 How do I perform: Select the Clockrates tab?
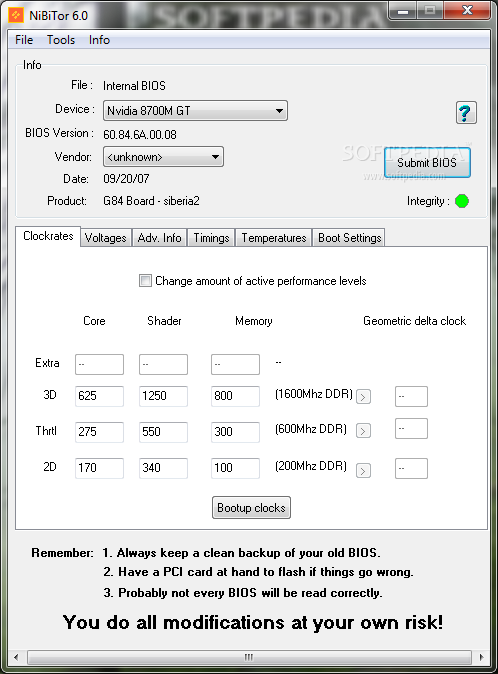(x=48, y=236)
